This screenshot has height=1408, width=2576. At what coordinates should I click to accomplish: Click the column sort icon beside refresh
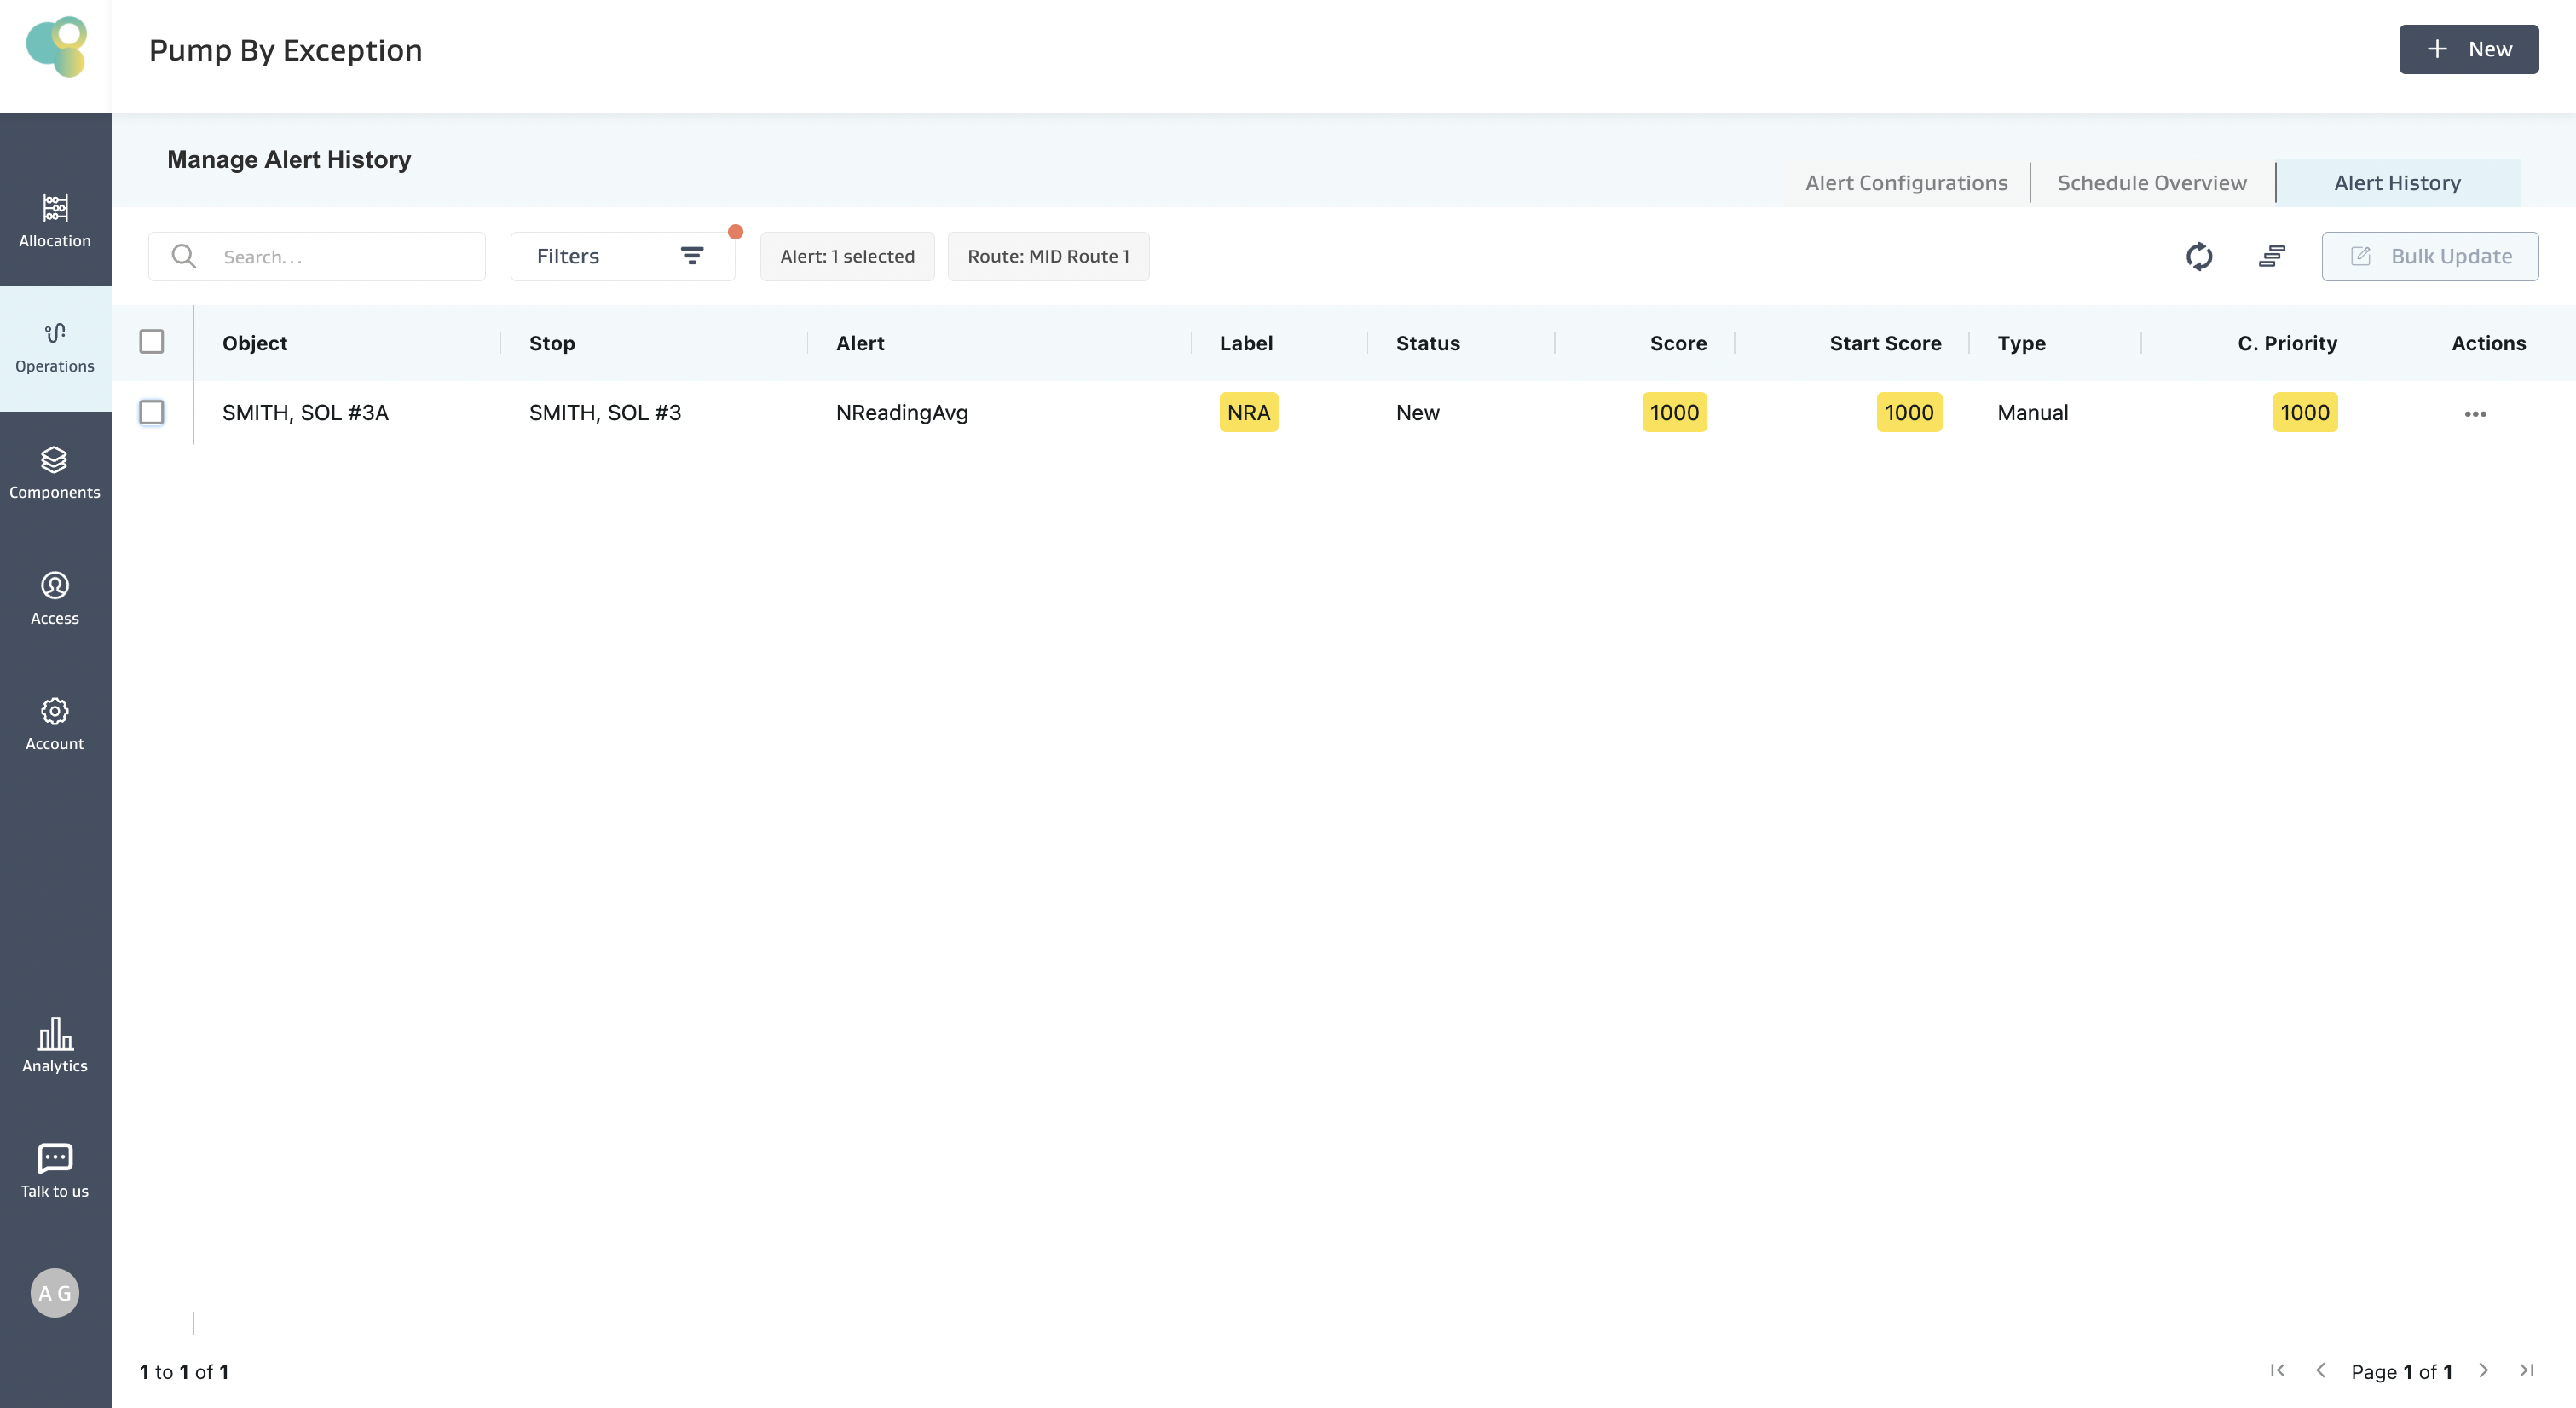pyautogui.click(x=2271, y=257)
